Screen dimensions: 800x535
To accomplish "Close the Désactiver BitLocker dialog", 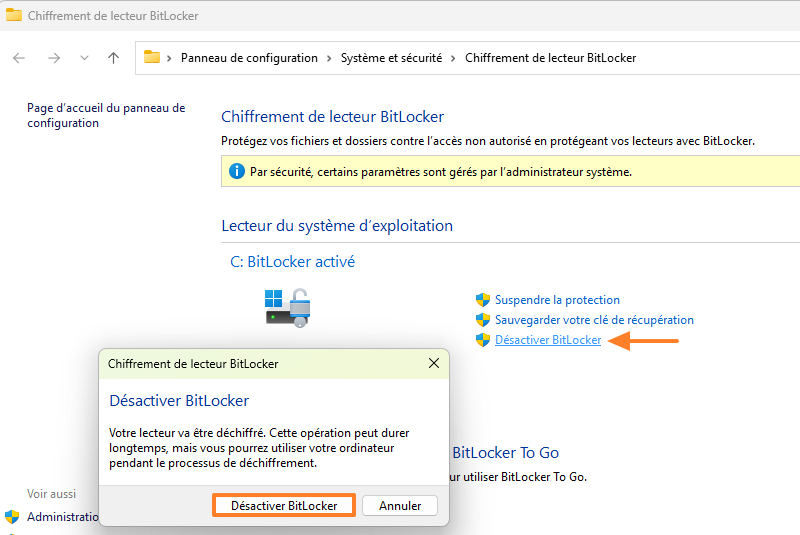I will click(433, 364).
